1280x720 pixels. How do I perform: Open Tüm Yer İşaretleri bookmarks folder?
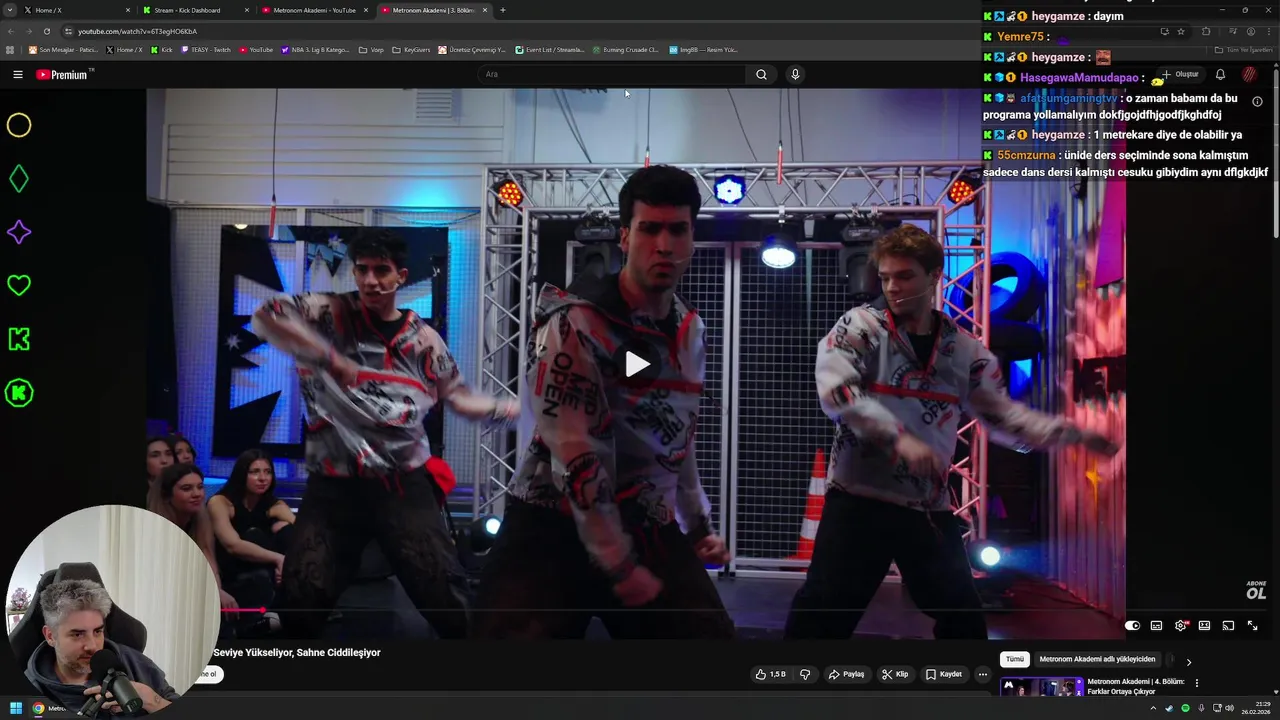point(1243,49)
